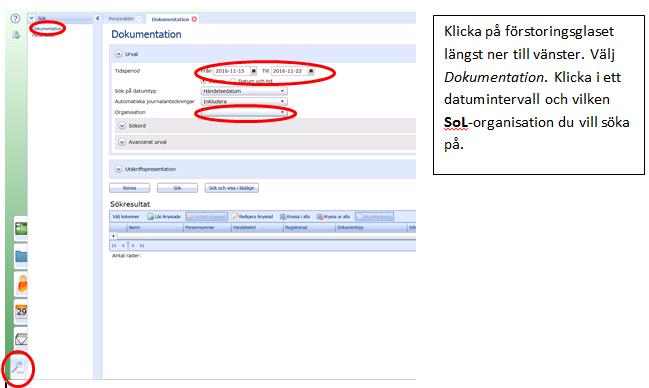Open the orange person module in sidebar
The image size is (649, 388).
point(22,284)
